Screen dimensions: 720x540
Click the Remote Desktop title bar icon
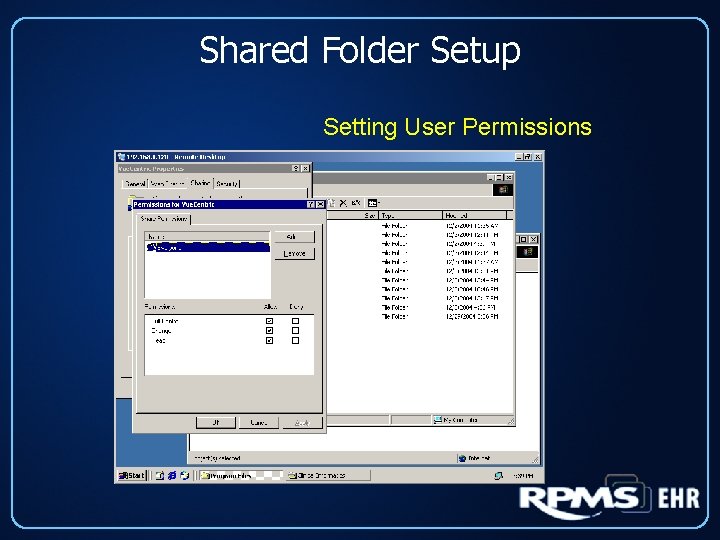[122, 157]
